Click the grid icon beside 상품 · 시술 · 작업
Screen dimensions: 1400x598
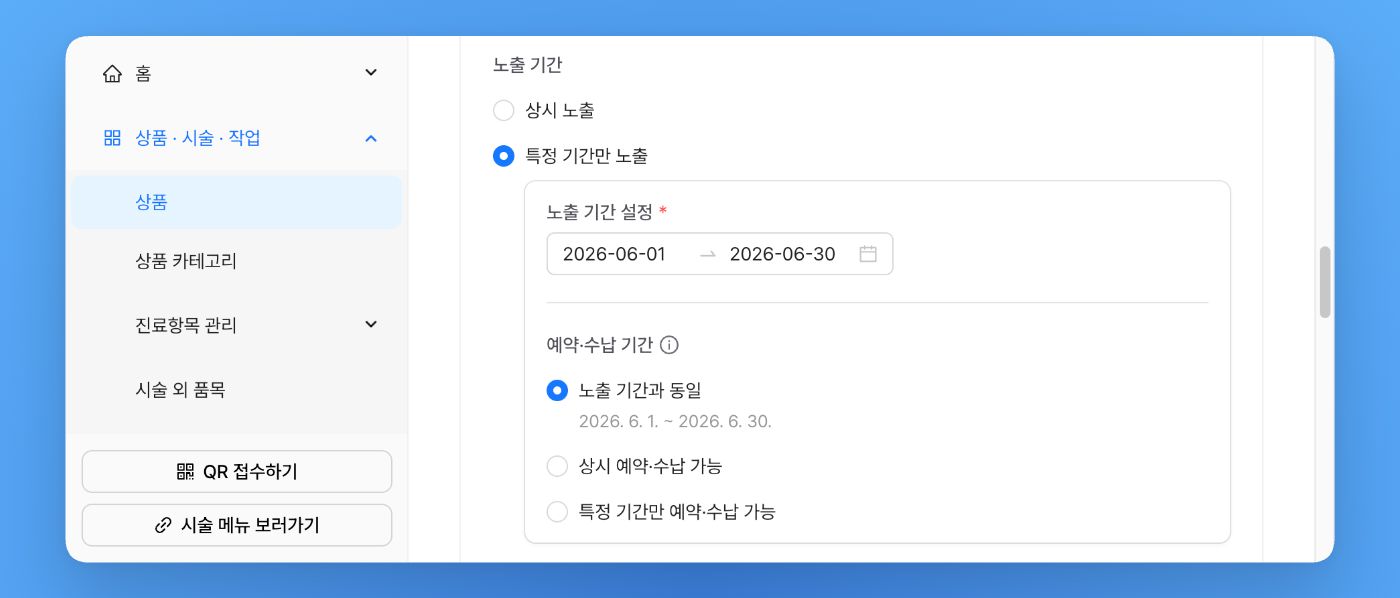(112, 138)
